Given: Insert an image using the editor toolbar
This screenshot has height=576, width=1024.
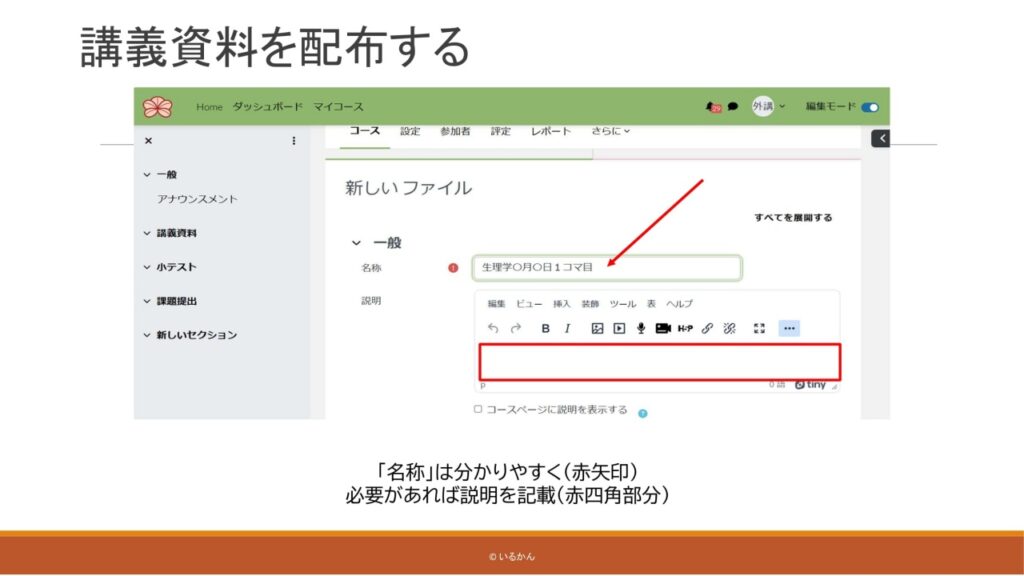Looking at the screenshot, I should pyautogui.click(x=597, y=328).
